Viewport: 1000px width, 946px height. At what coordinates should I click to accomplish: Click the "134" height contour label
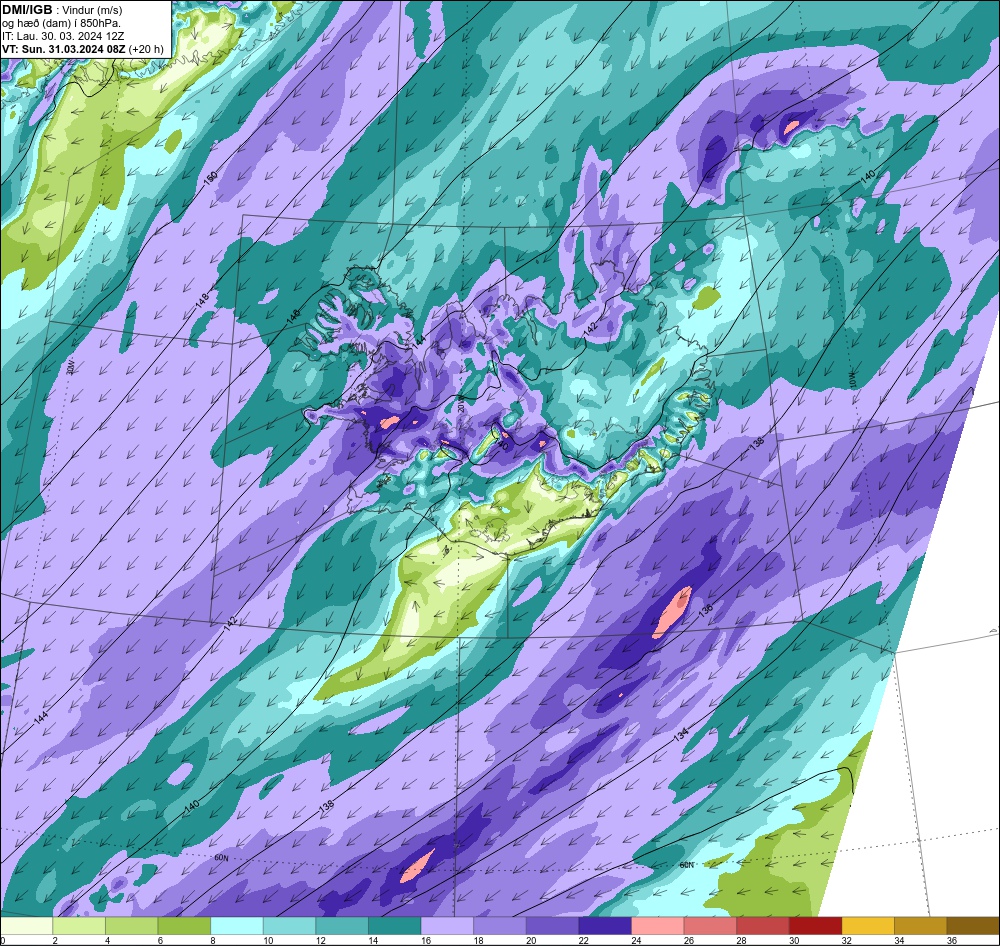pyautogui.click(x=682, y=735)
